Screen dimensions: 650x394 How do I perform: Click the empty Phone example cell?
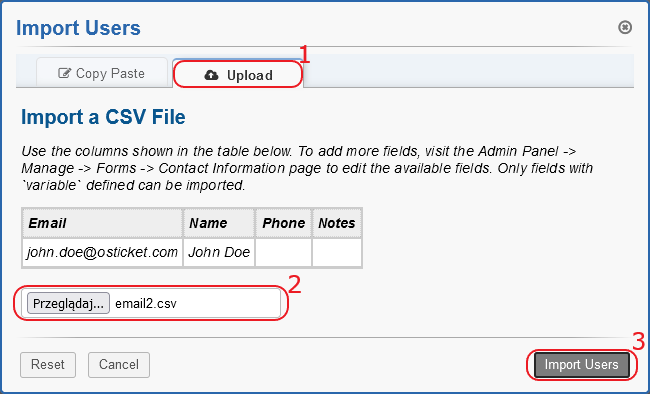point(284,252)
